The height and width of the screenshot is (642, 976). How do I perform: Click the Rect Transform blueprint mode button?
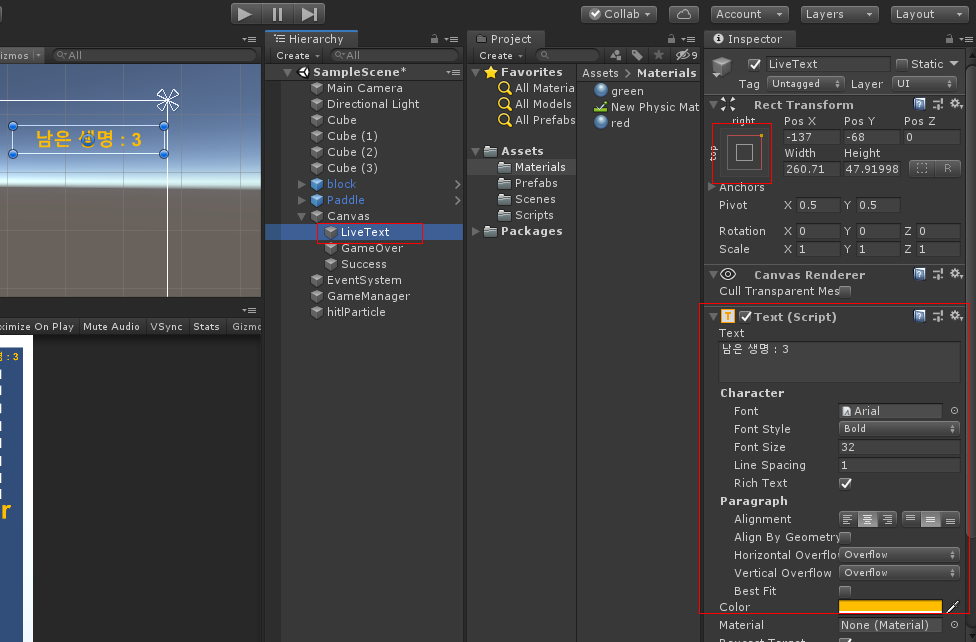pyautogui.click(x=922, y=168)
